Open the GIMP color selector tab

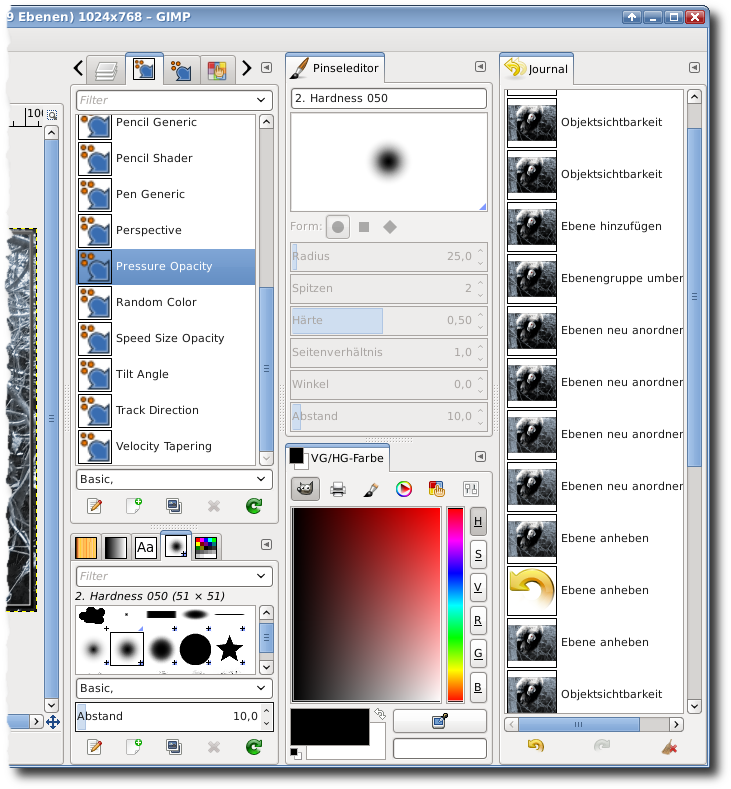[306, 489]
